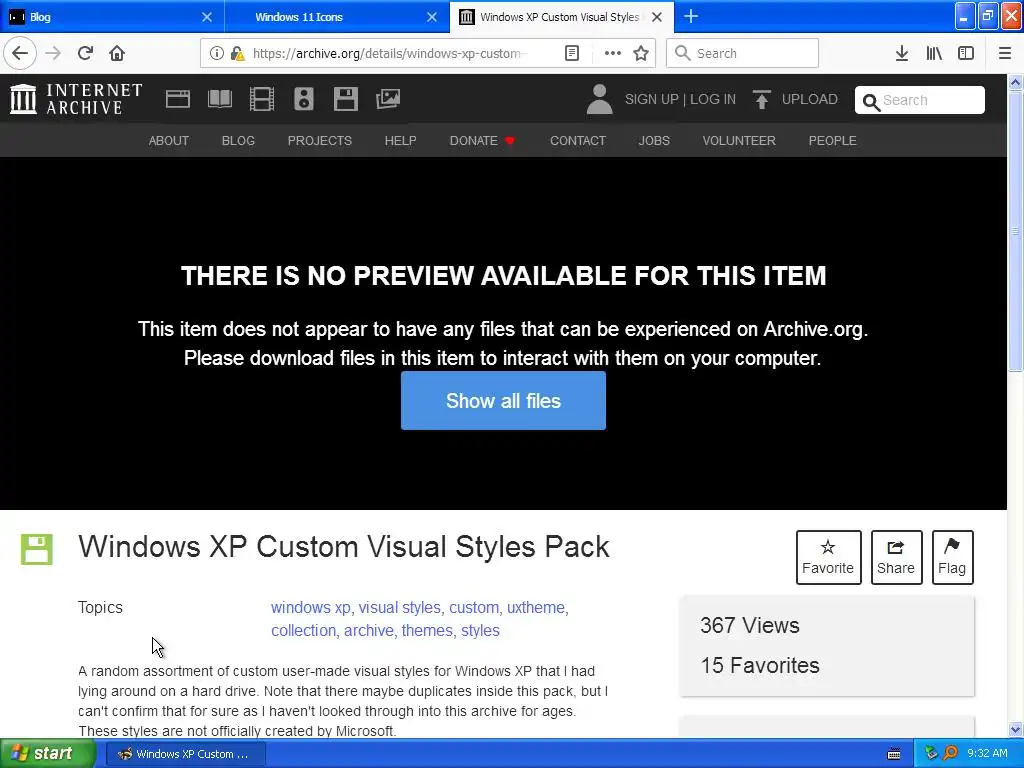Image resolution: width=1024 pixels, height=768 pixels.
Task: Open the 'uxtheme' topic link
Action: click(536, 607)
